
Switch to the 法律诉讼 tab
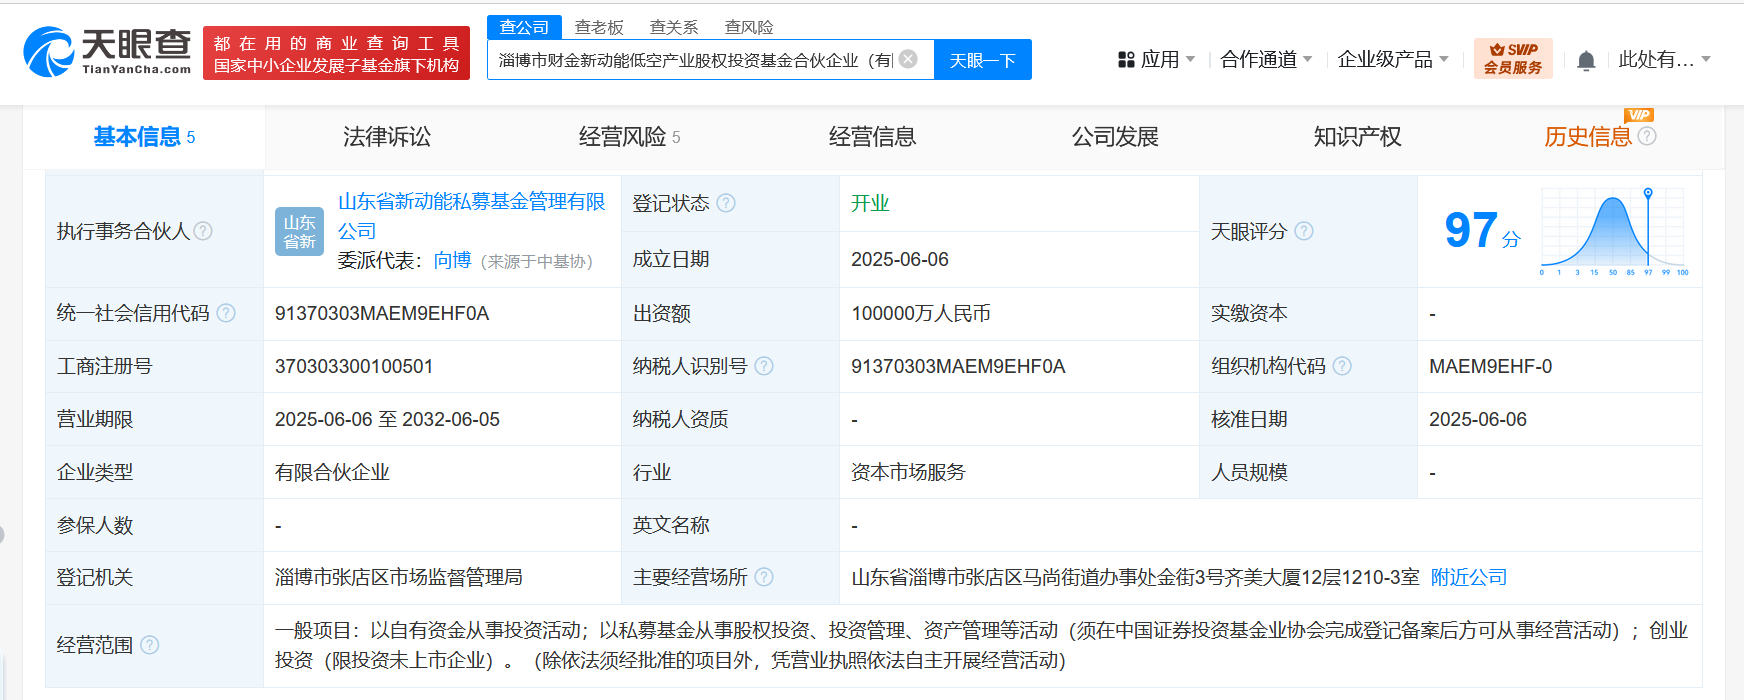click(386, 137)
